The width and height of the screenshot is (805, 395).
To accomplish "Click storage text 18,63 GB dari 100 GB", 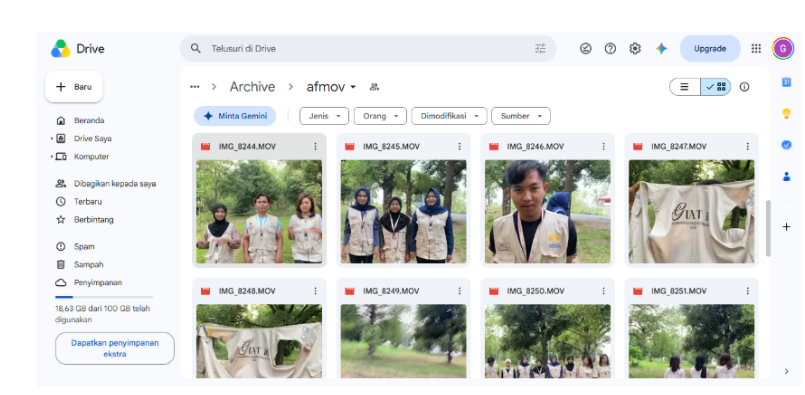I will 102,314.
